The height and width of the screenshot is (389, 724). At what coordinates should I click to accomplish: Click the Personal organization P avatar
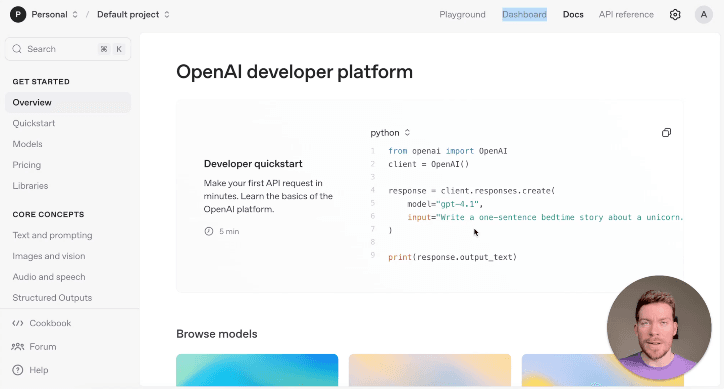[18, 15]
